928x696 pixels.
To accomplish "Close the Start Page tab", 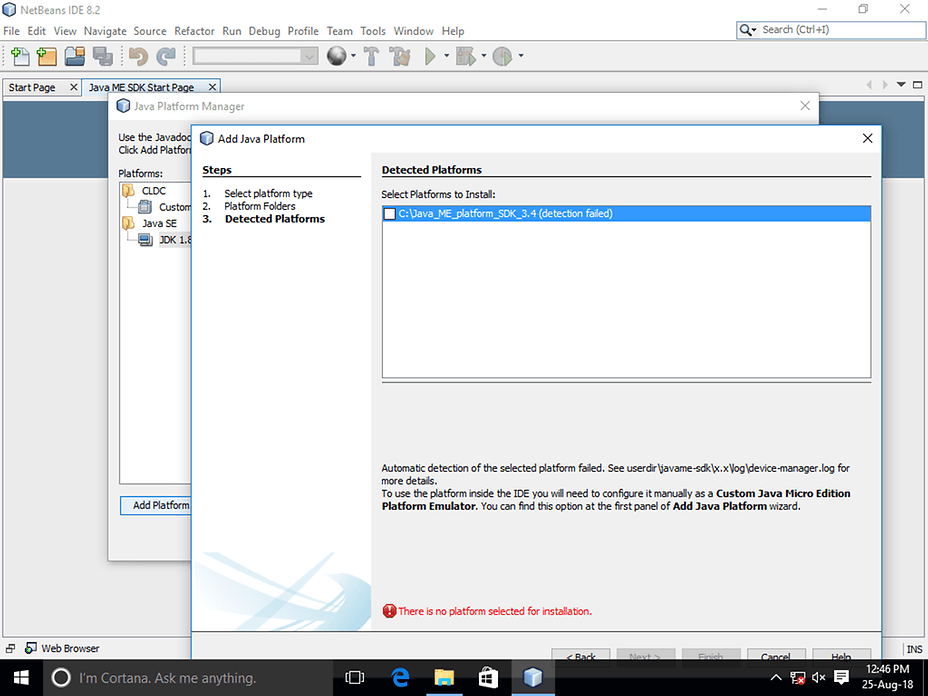I will click(x=73, y=87).
